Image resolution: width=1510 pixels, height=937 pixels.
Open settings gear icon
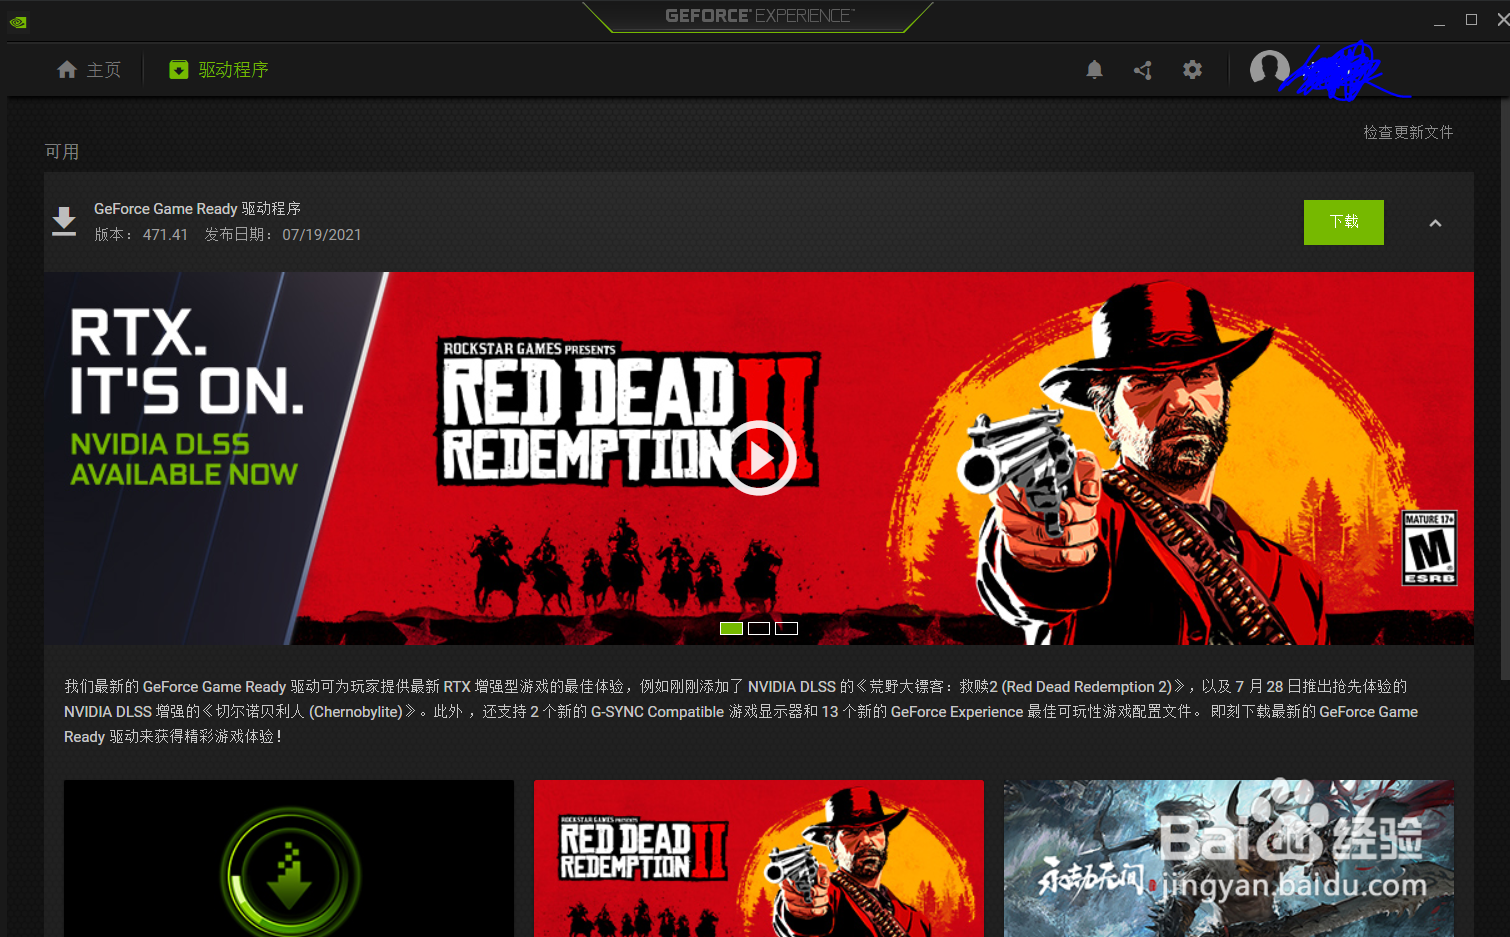(x=1192, y=70)
